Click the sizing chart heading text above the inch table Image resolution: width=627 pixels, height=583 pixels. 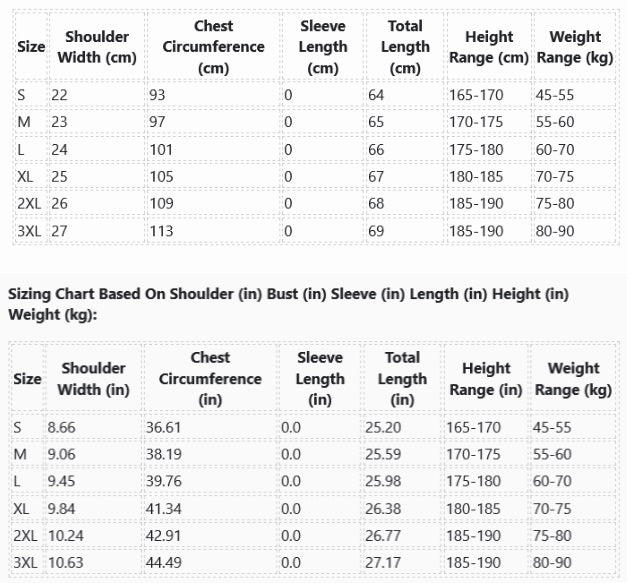pyautogui.click(x=288, y=304)
